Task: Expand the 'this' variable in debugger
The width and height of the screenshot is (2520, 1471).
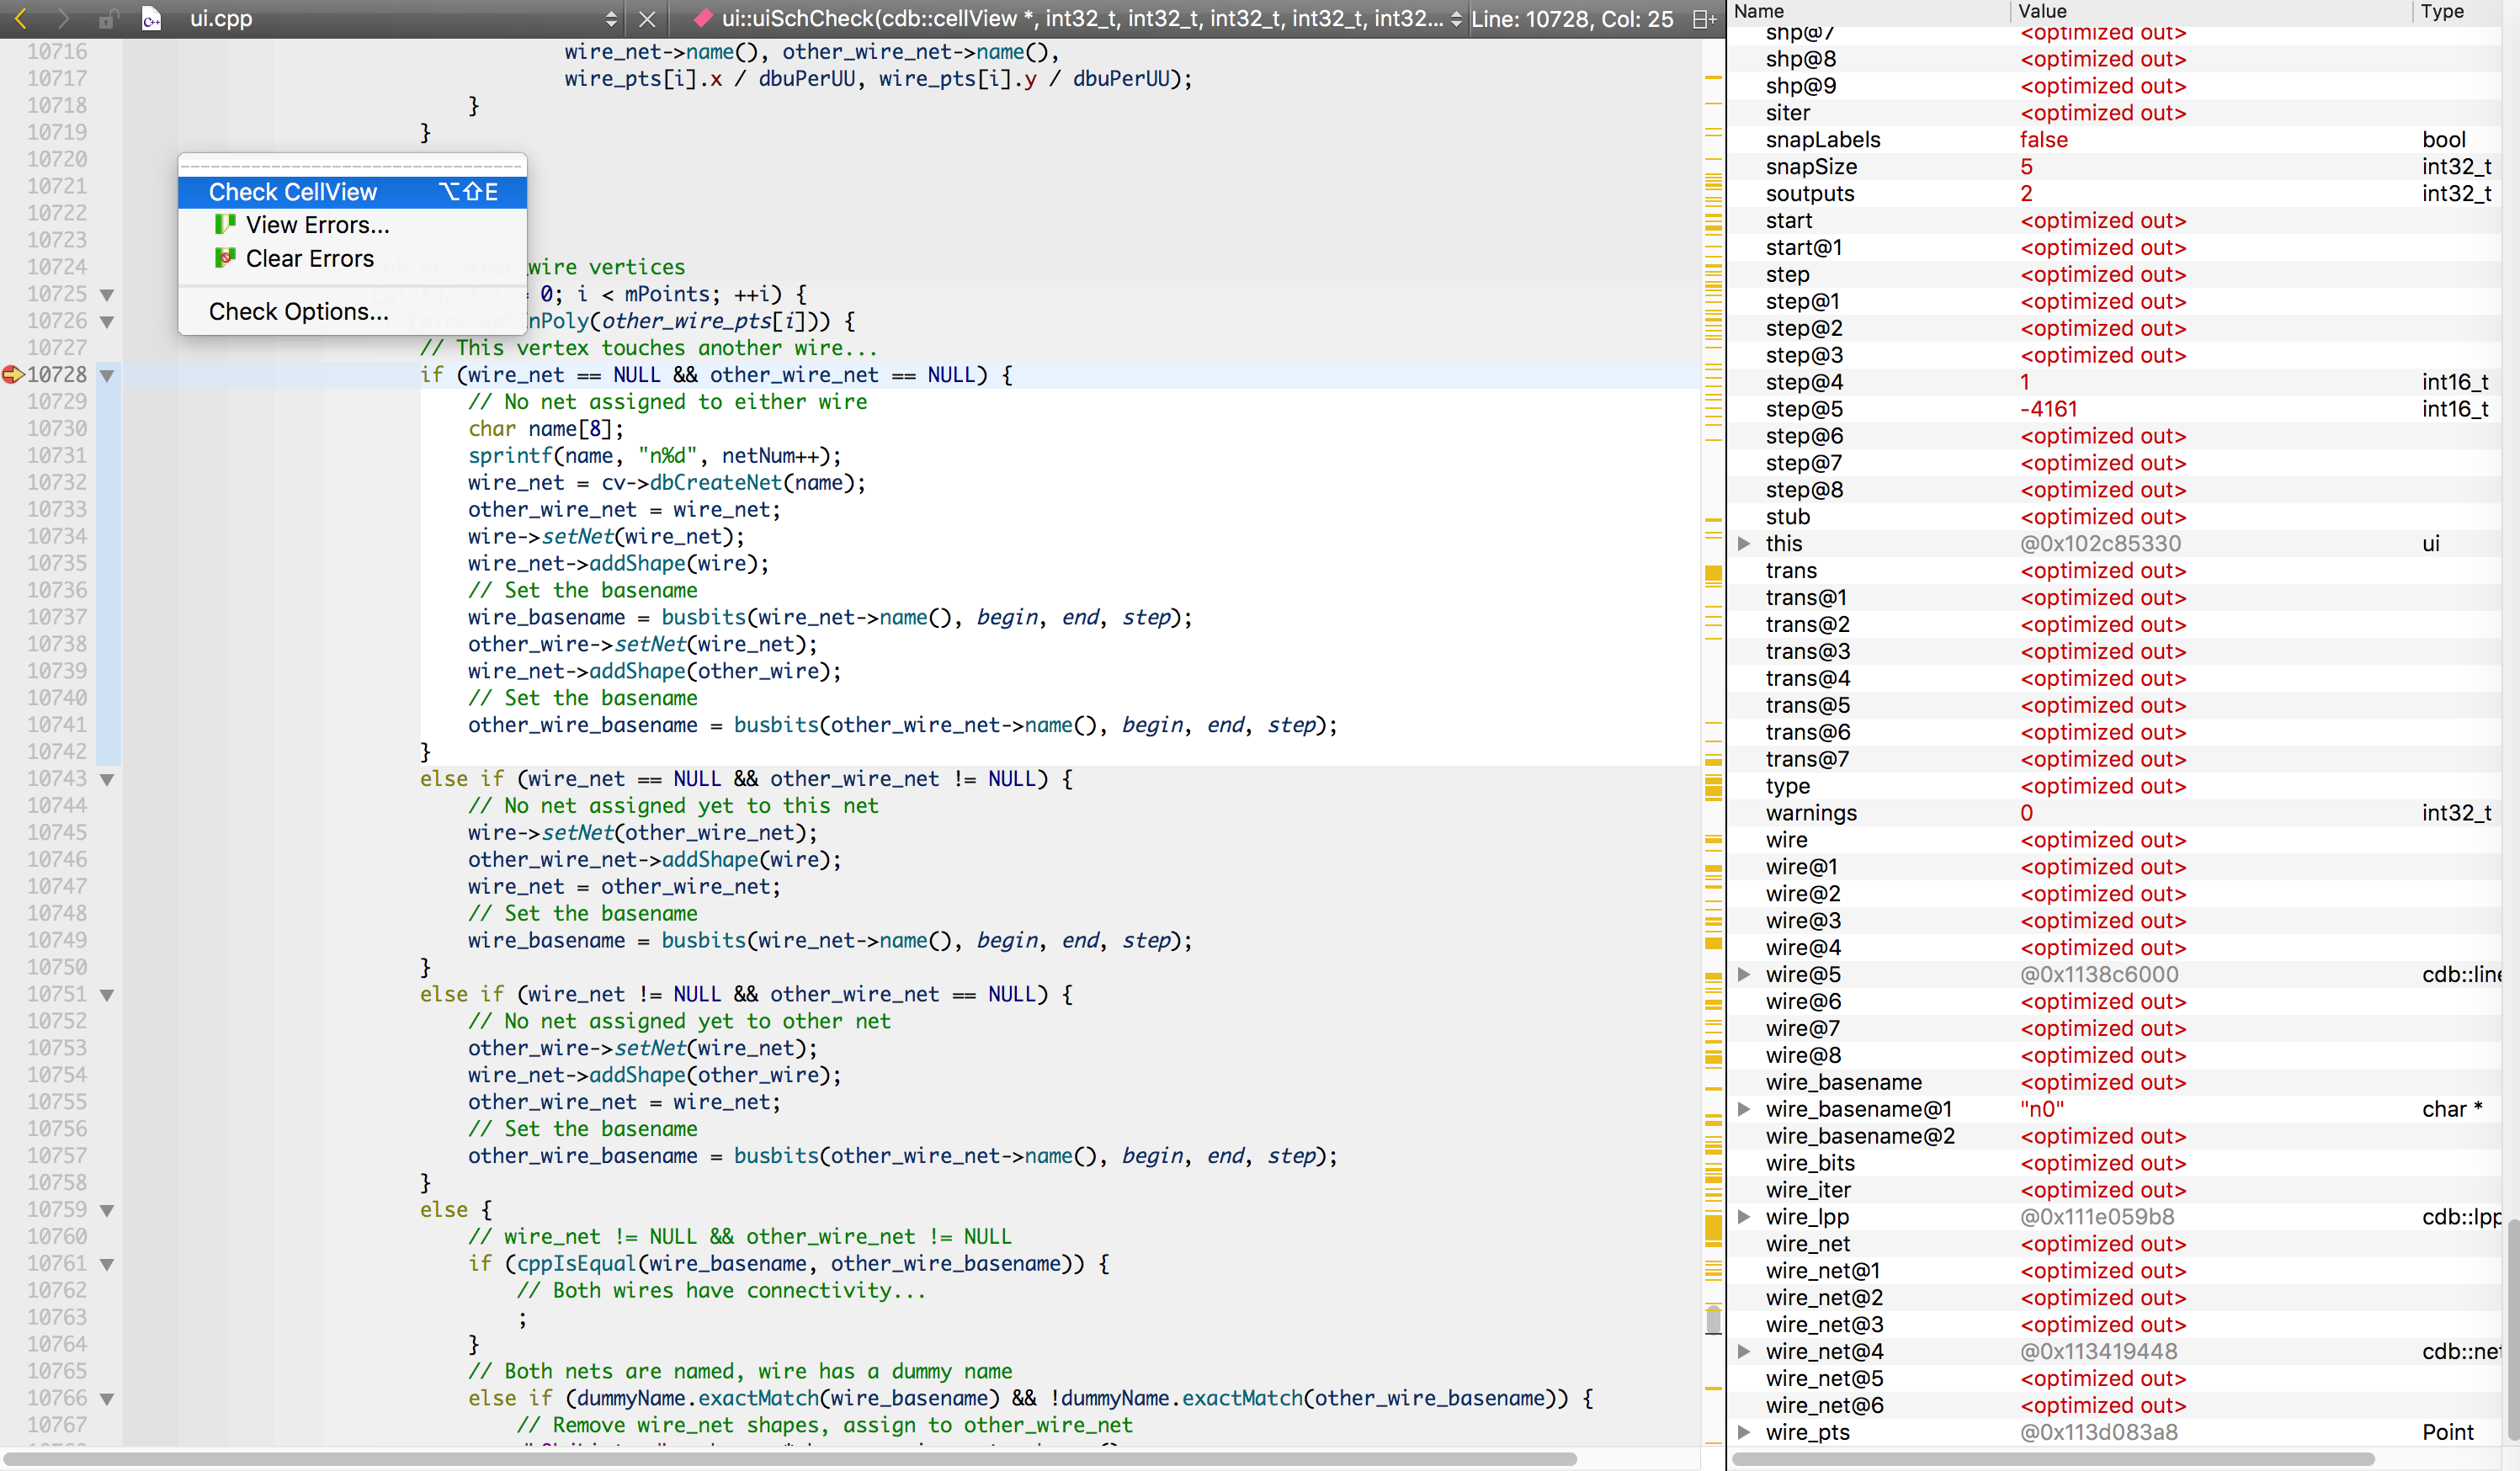Action: pyautogui.click(x=1744, y=543)
